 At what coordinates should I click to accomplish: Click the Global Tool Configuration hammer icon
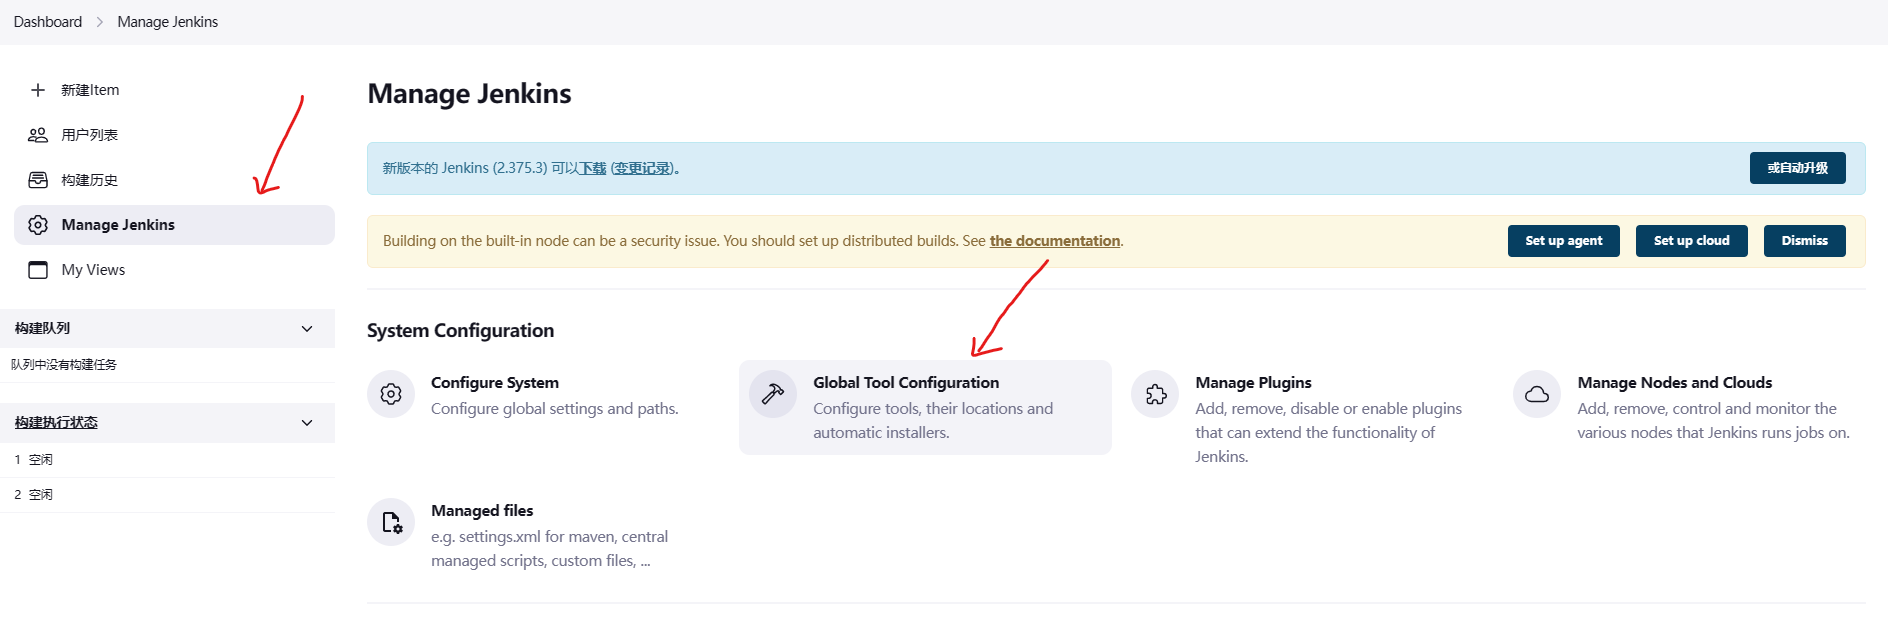coord(773,394)
